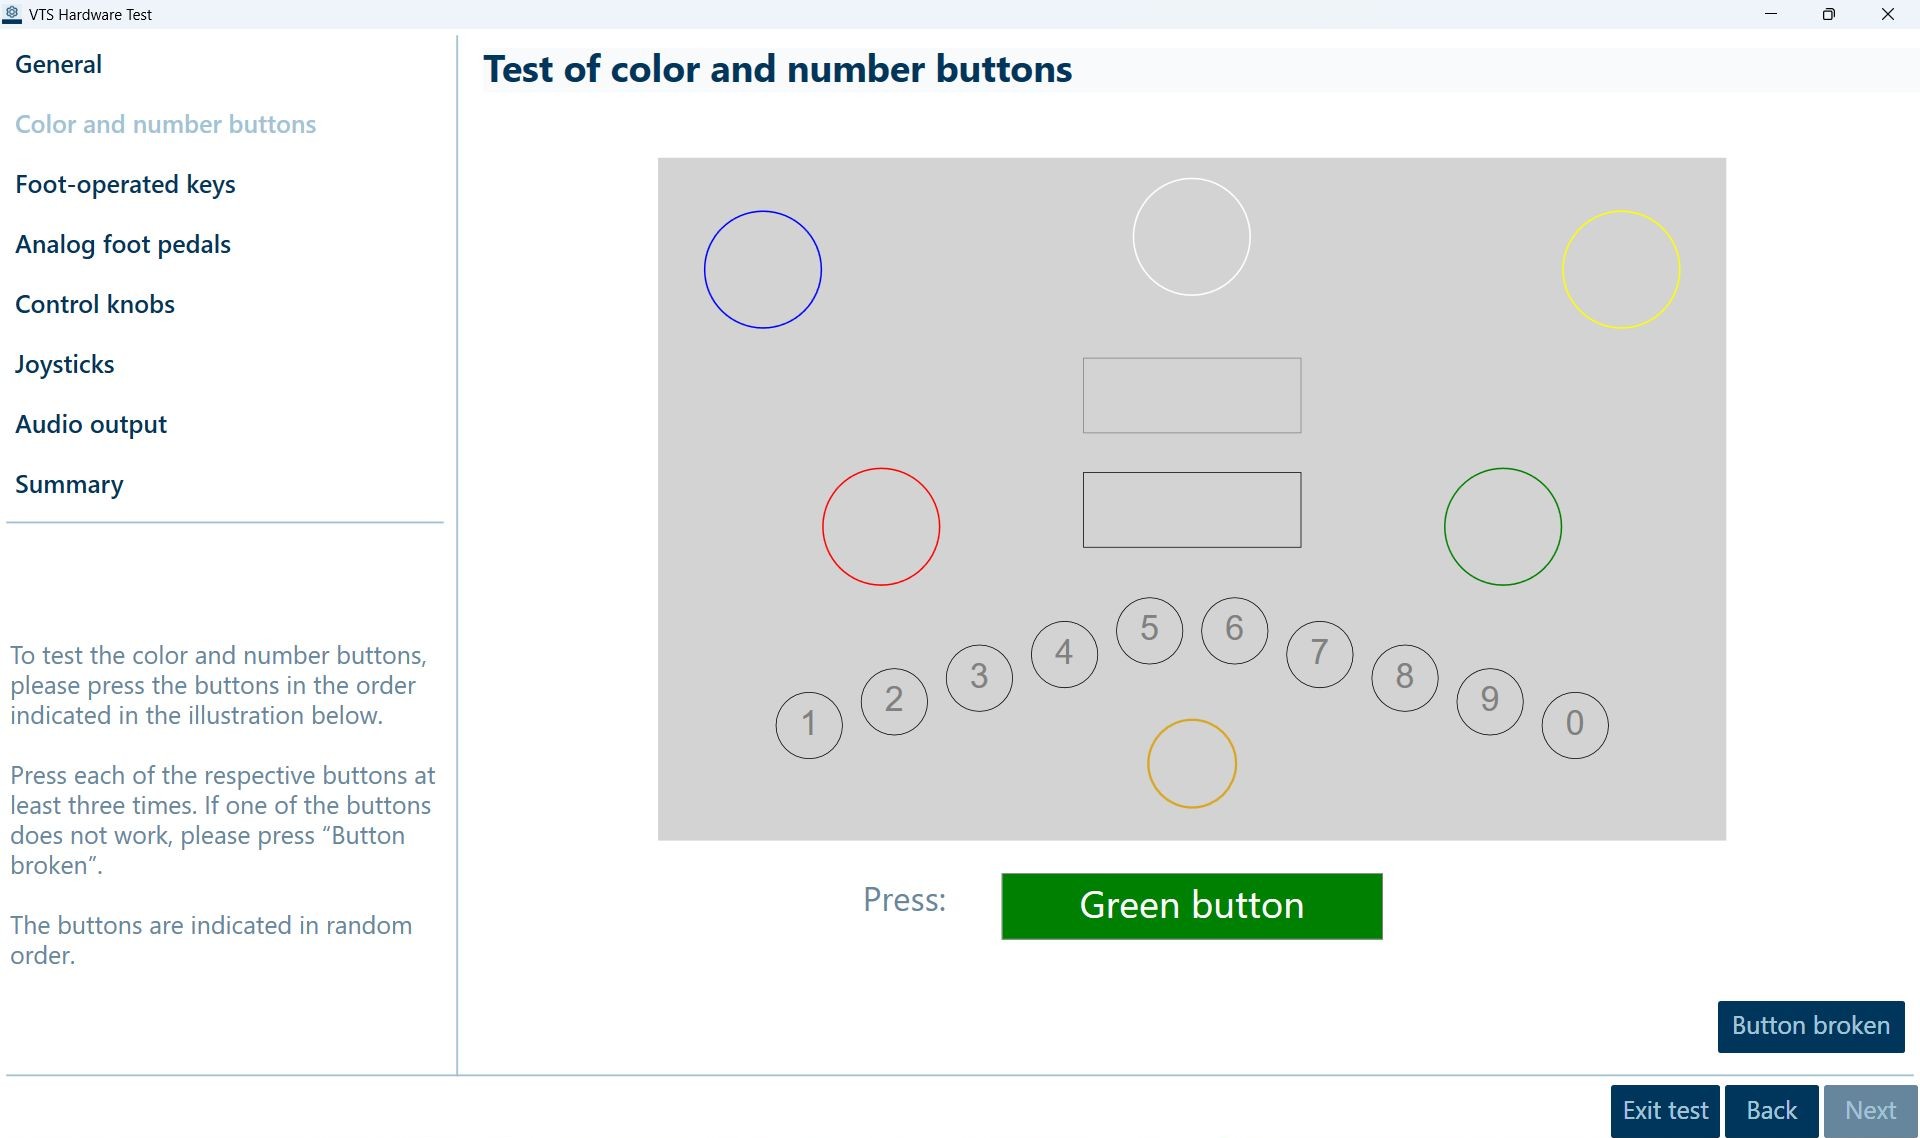The image size is (1920, 1138).
Task: Select Joysticks in sidebar
Action: (65, 365)
